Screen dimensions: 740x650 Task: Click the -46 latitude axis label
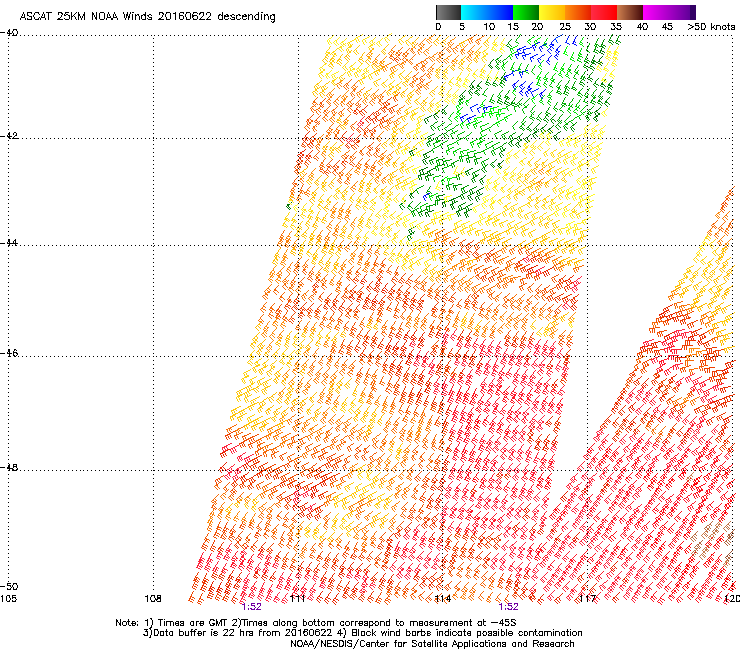[9, 353]
